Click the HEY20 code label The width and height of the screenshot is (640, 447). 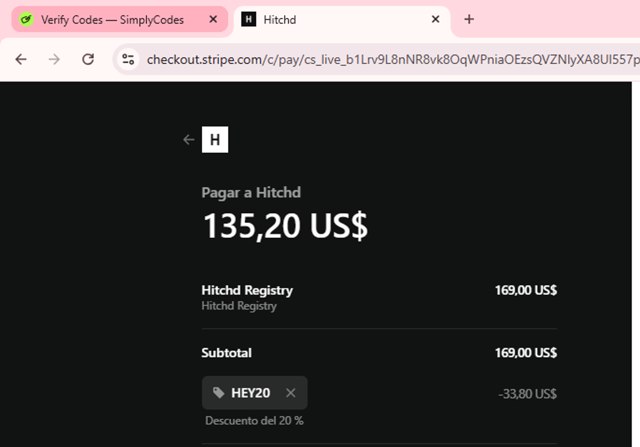point(251,393)
